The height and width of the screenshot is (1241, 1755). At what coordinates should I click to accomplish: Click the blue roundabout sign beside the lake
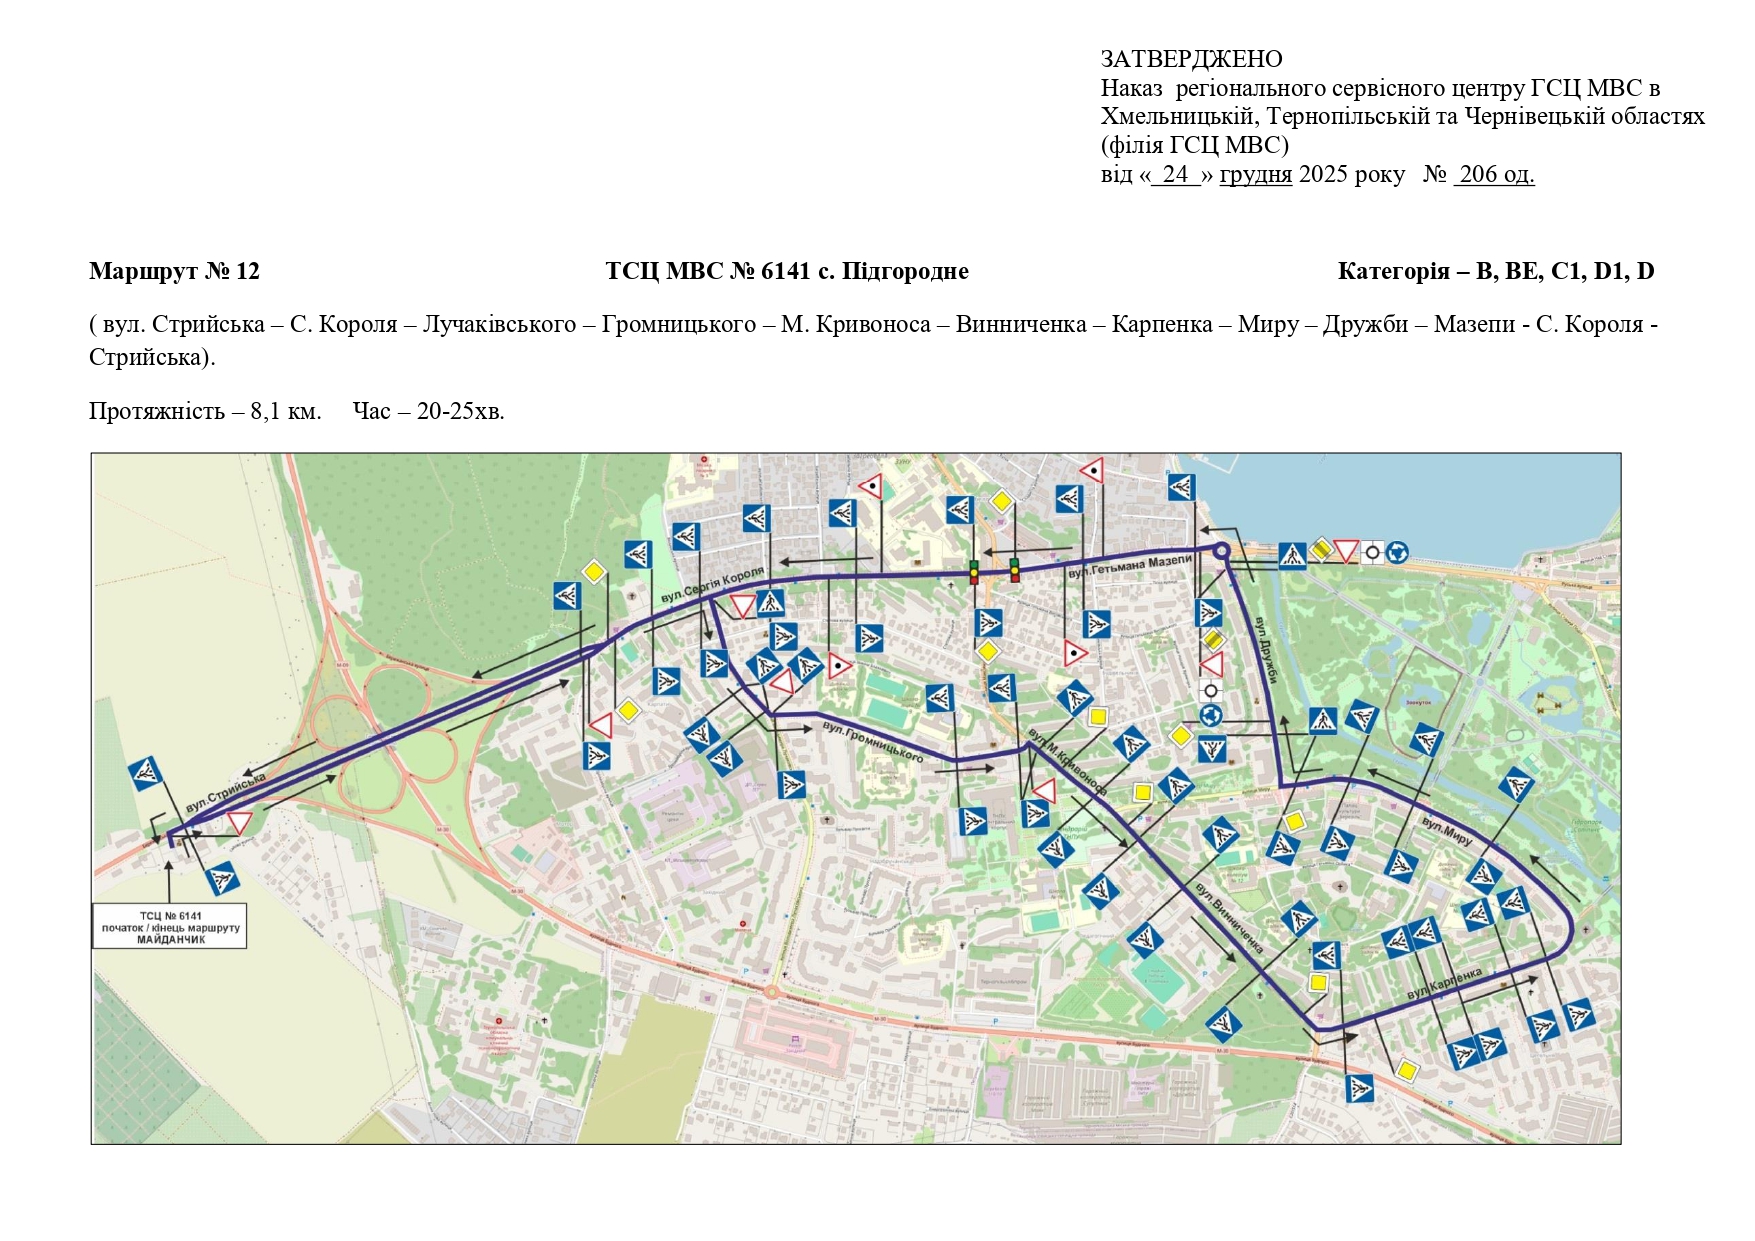(1397, 552)
